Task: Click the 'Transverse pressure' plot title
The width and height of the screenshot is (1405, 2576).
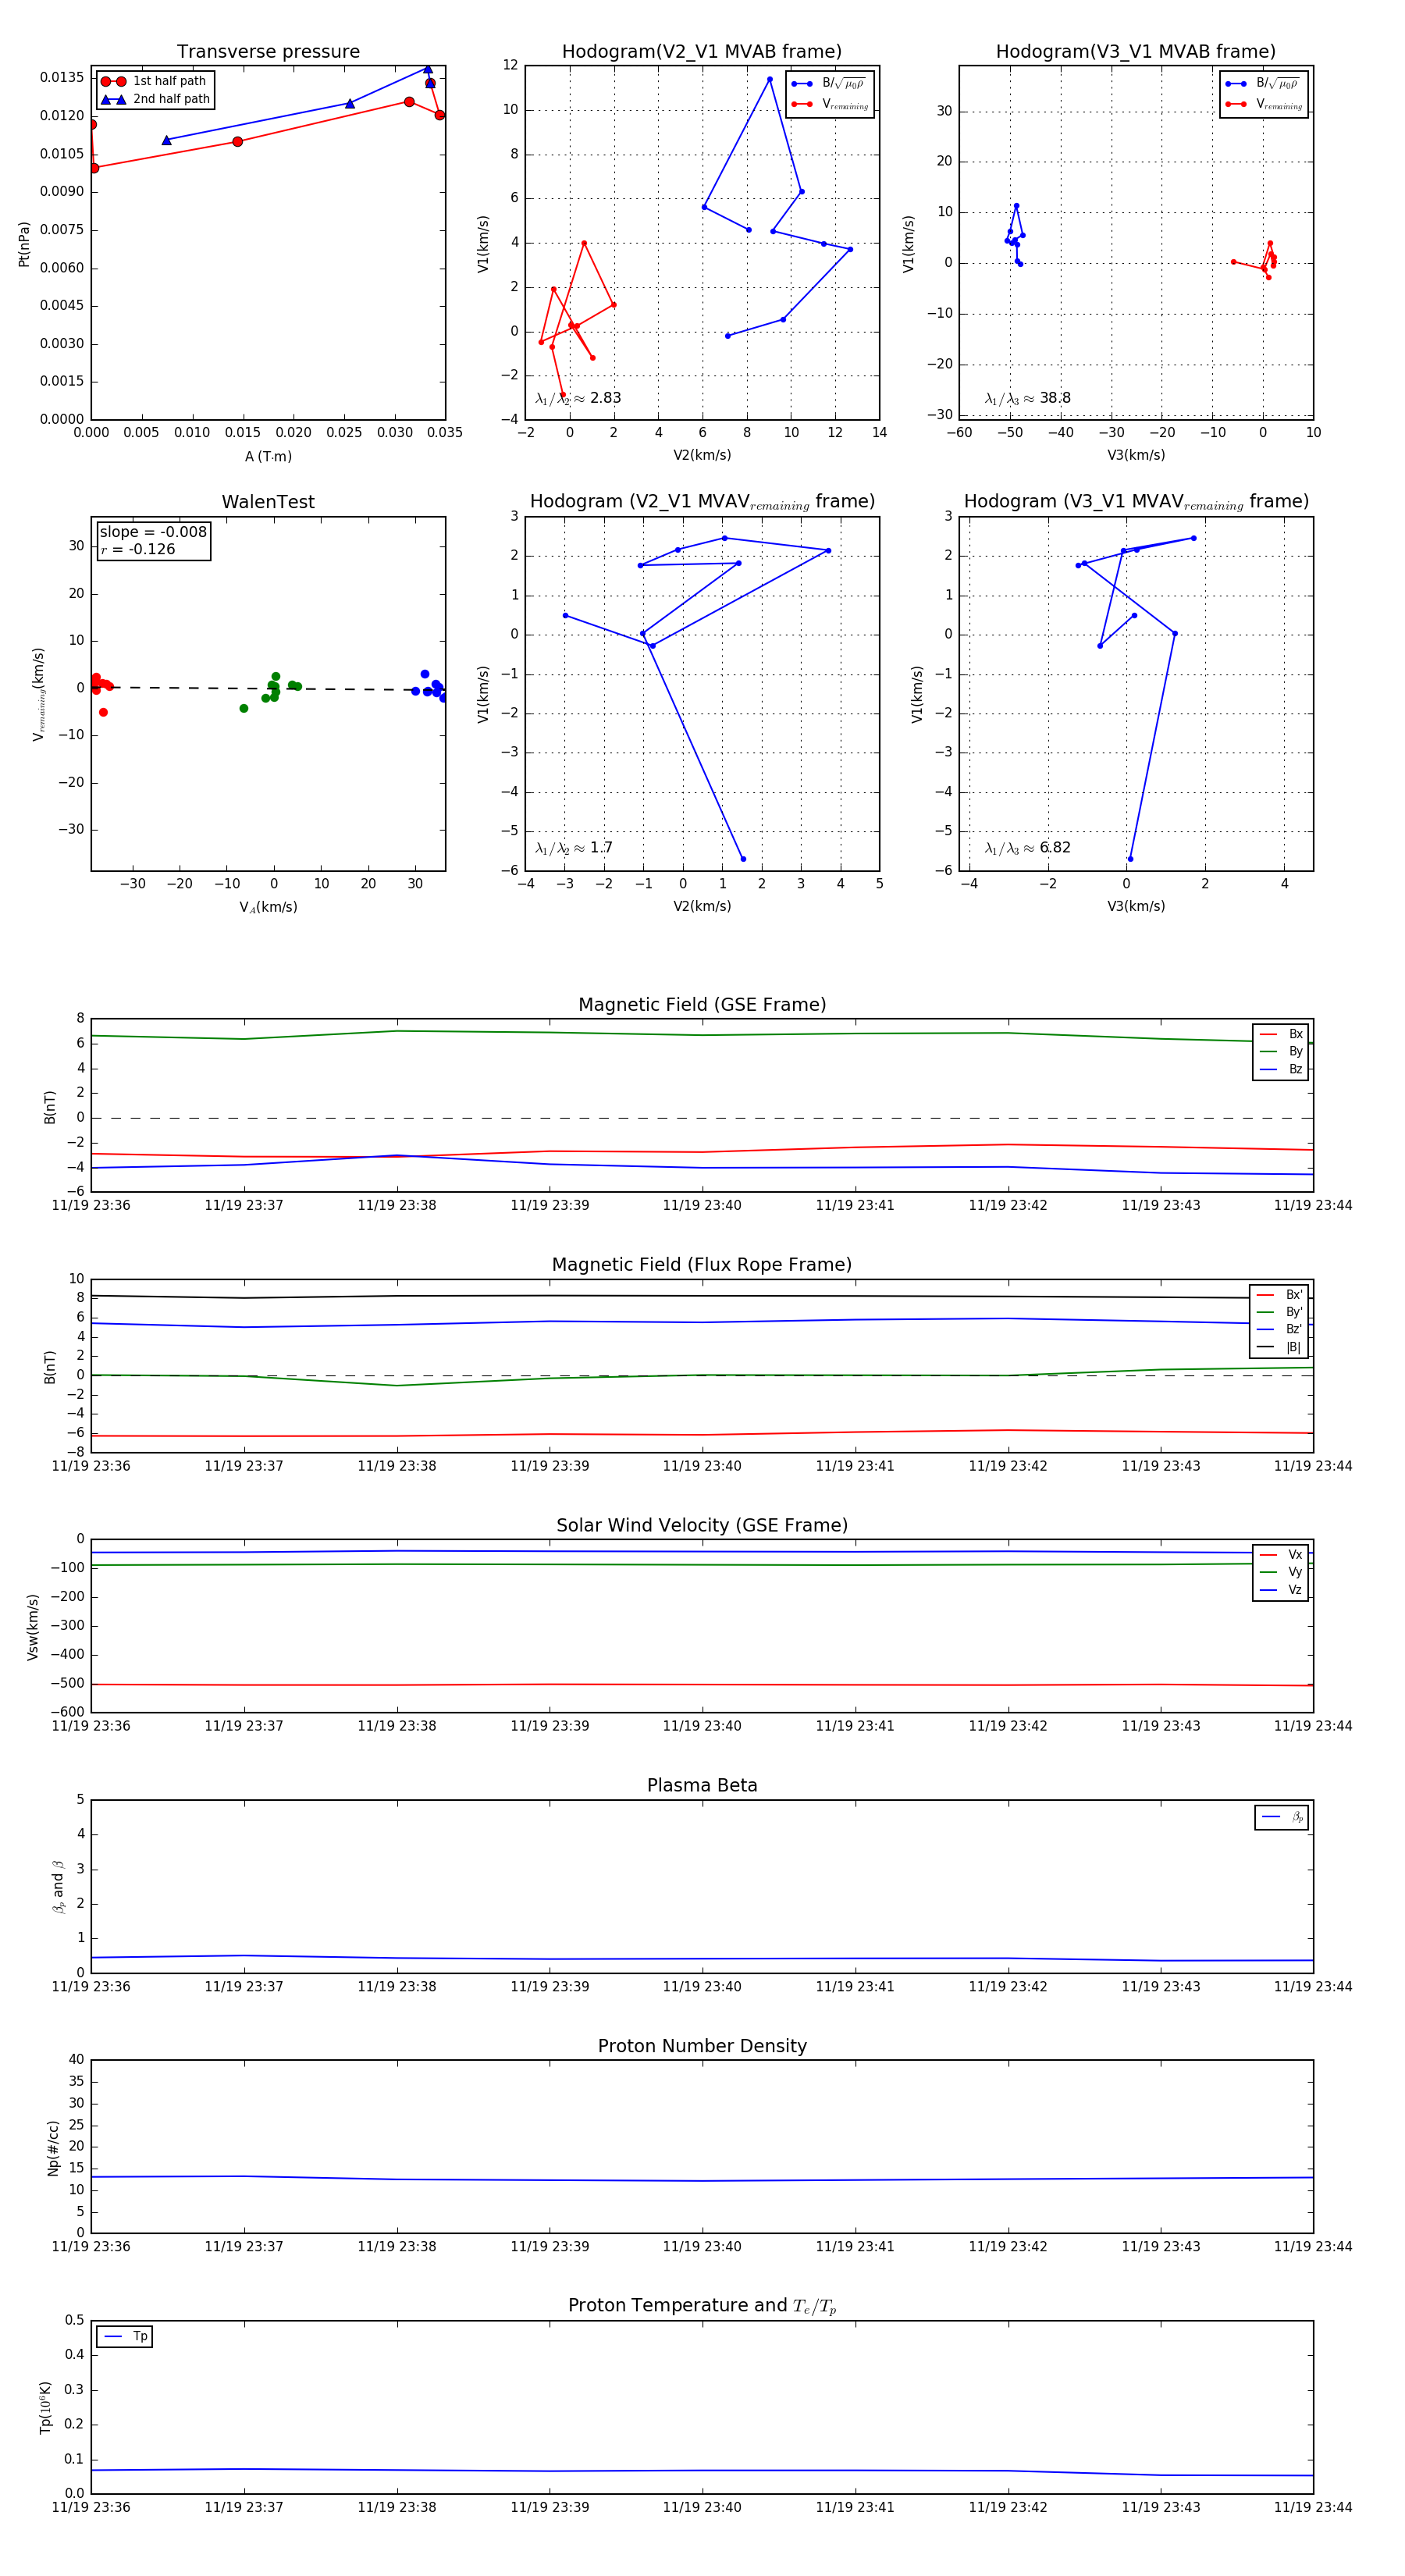Action: point(268,51)
